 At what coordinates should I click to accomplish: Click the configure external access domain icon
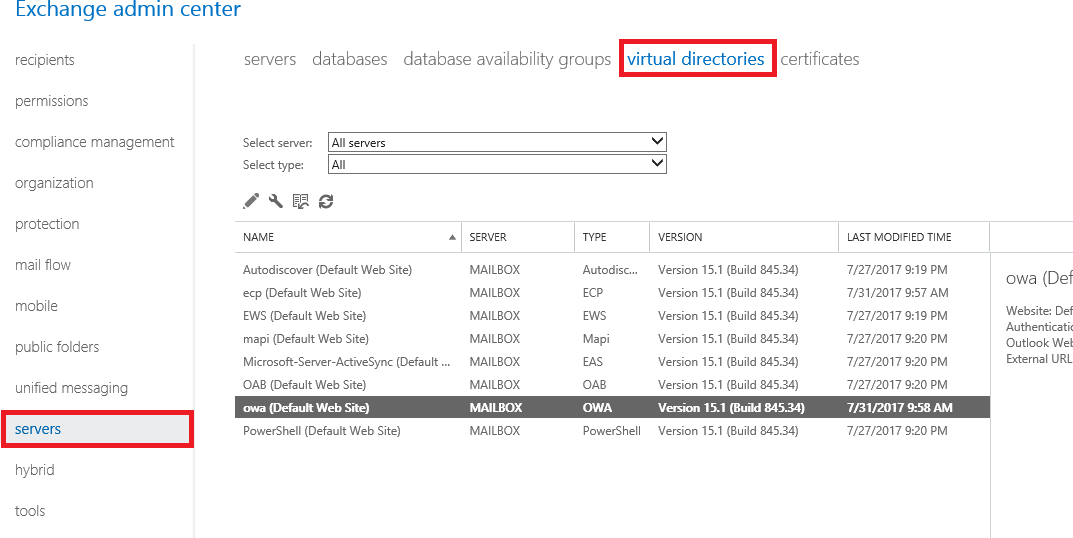(x=301, y=201)
